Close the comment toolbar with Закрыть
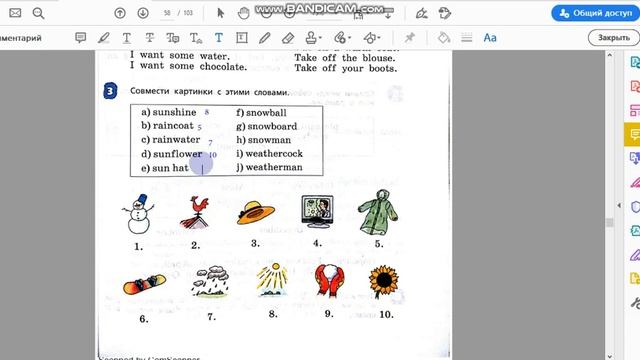The image size is (640, 360). pos(613,38)
